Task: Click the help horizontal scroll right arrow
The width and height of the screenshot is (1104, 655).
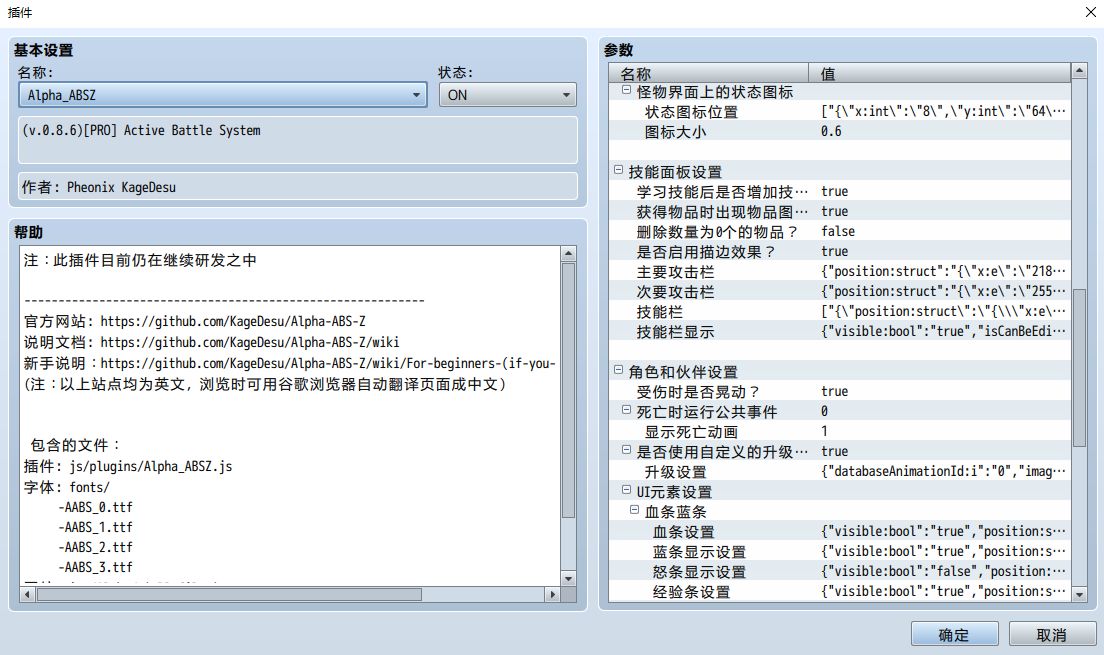Action: point(553,594)
